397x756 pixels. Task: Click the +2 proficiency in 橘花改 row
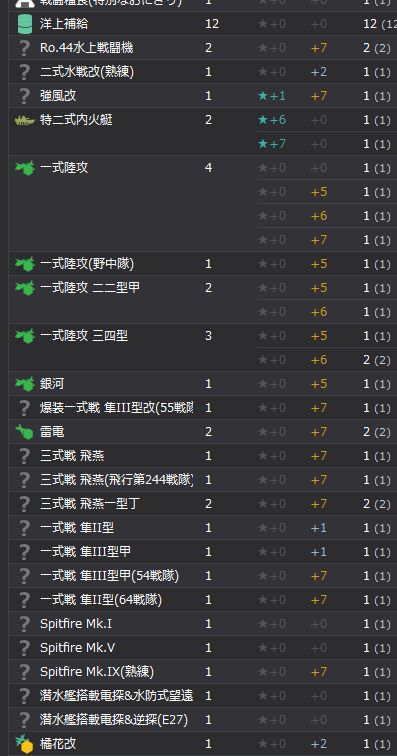[x=319, y=743]
